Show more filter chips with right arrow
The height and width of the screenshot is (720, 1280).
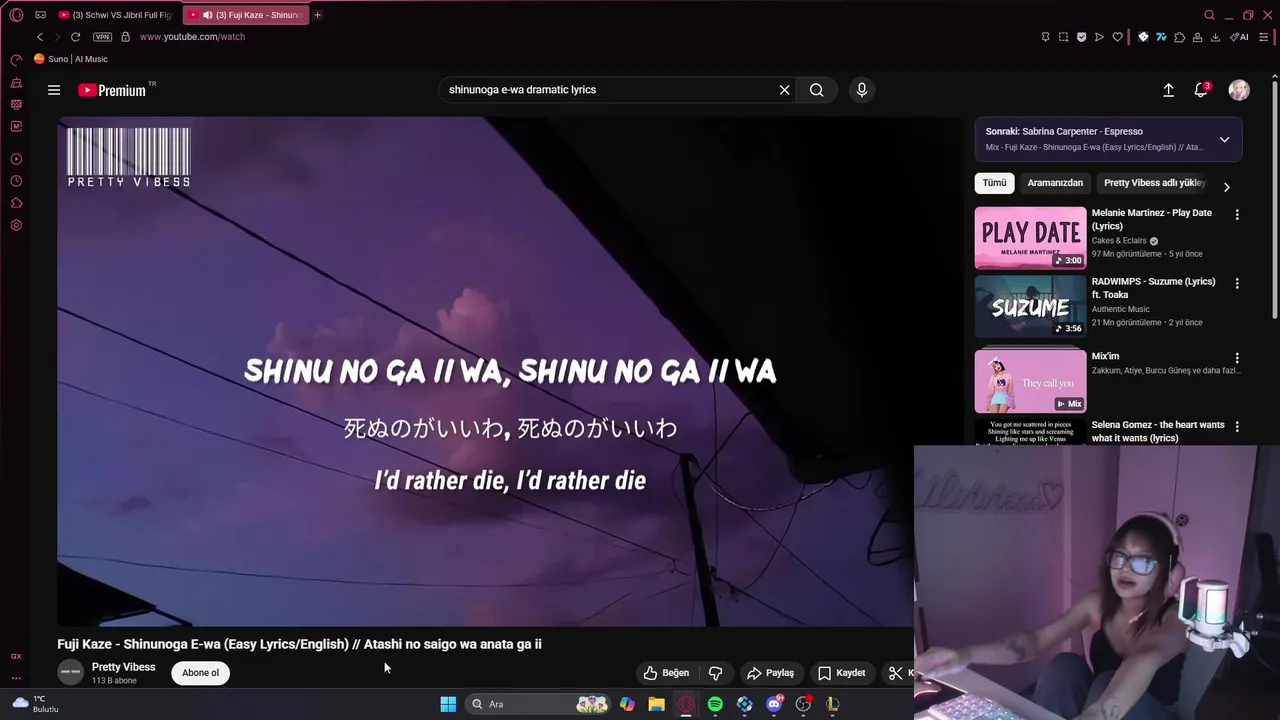pos(1227,187)
